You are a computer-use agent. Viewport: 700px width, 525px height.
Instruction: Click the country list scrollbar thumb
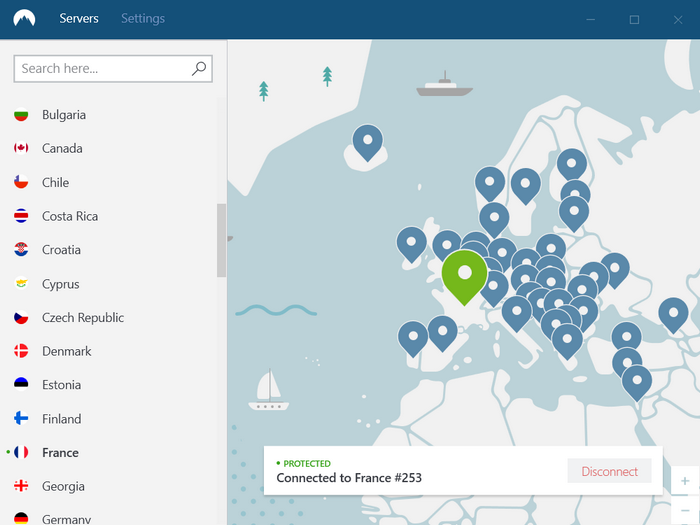tap(221, 241)
